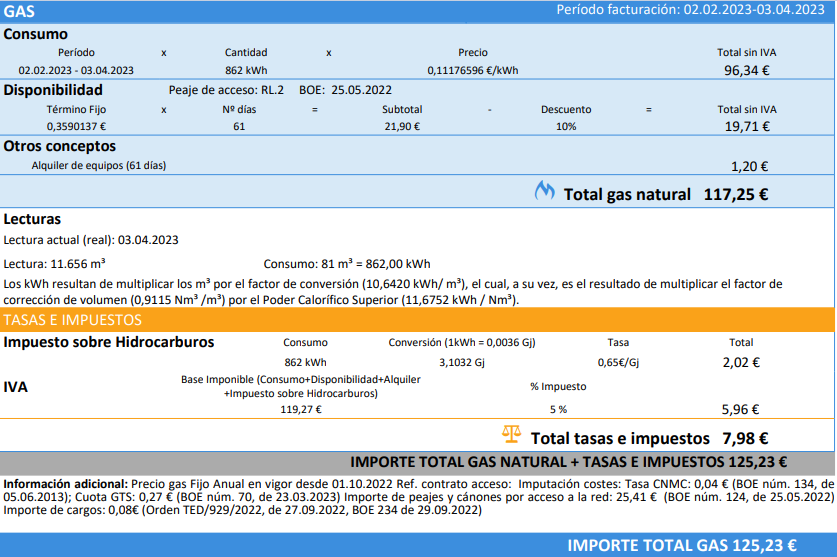Click the 'Conversión (1kWh = 0,0036 Gj)' column header
Viewport: 837px width, 557px height.
coord(462,343)
